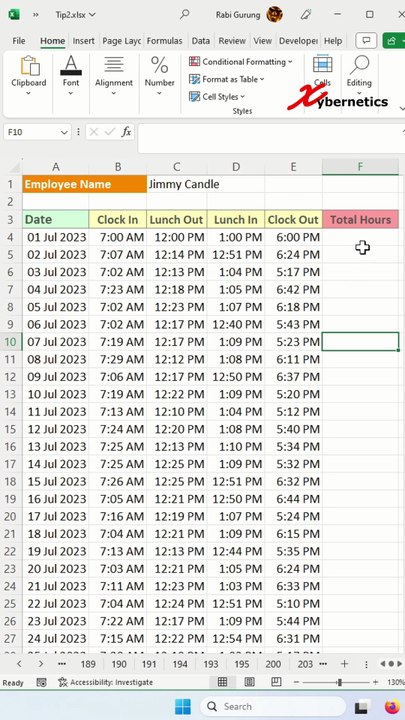Open the Font group
The height and width of the screenshot is (720, 405).
pyautogui.click(x=71, y=76)
